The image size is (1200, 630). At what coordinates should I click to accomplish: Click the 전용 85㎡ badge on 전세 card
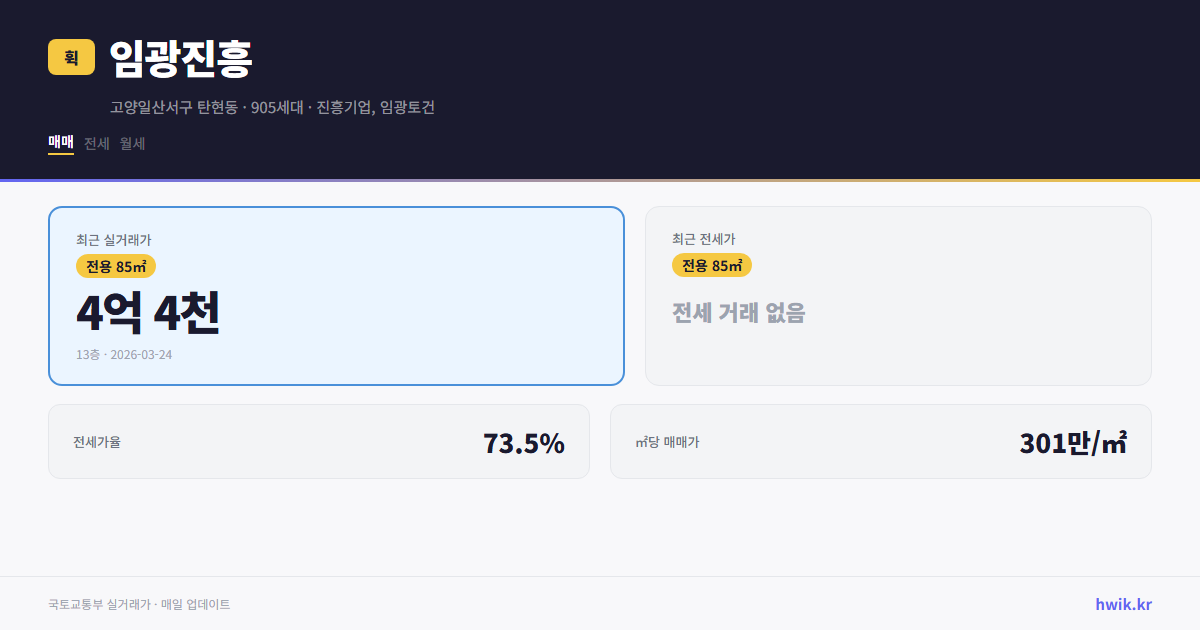pyautogui.click(x=712, y=265)
